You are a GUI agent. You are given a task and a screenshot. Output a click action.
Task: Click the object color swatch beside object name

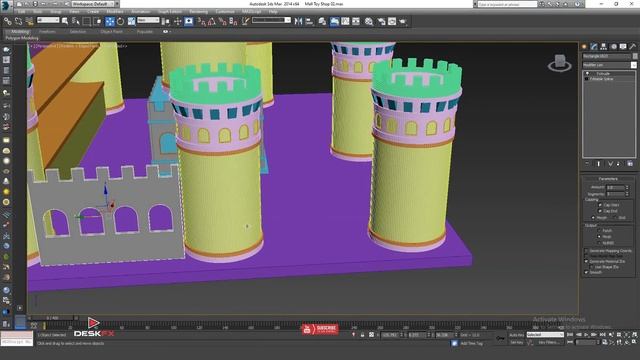[x=635, y=56]
